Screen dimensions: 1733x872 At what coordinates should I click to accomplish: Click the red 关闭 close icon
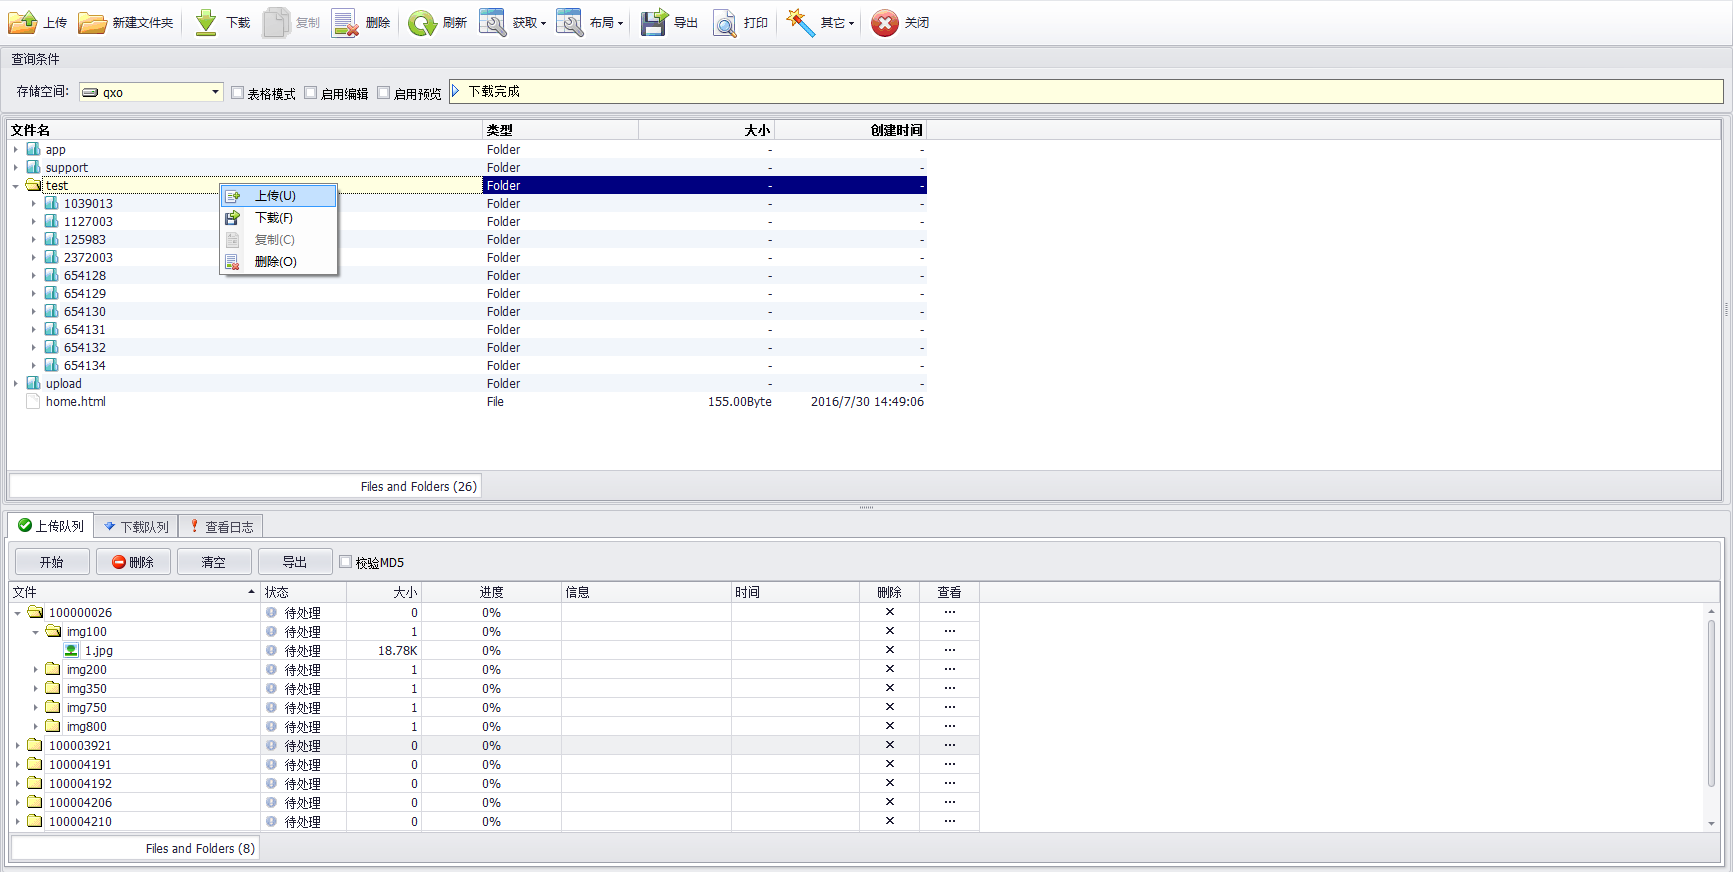pyautogui.click(x=884, y=22)
